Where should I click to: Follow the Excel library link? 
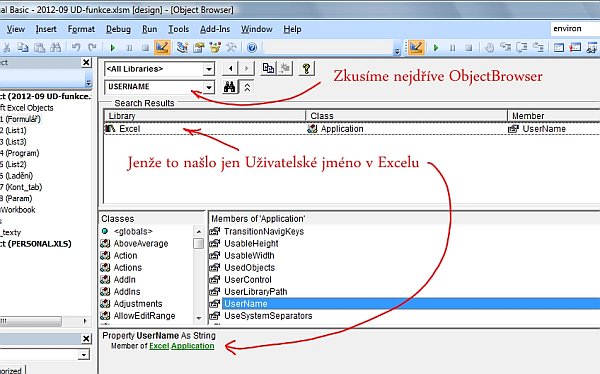coord(159,346)
